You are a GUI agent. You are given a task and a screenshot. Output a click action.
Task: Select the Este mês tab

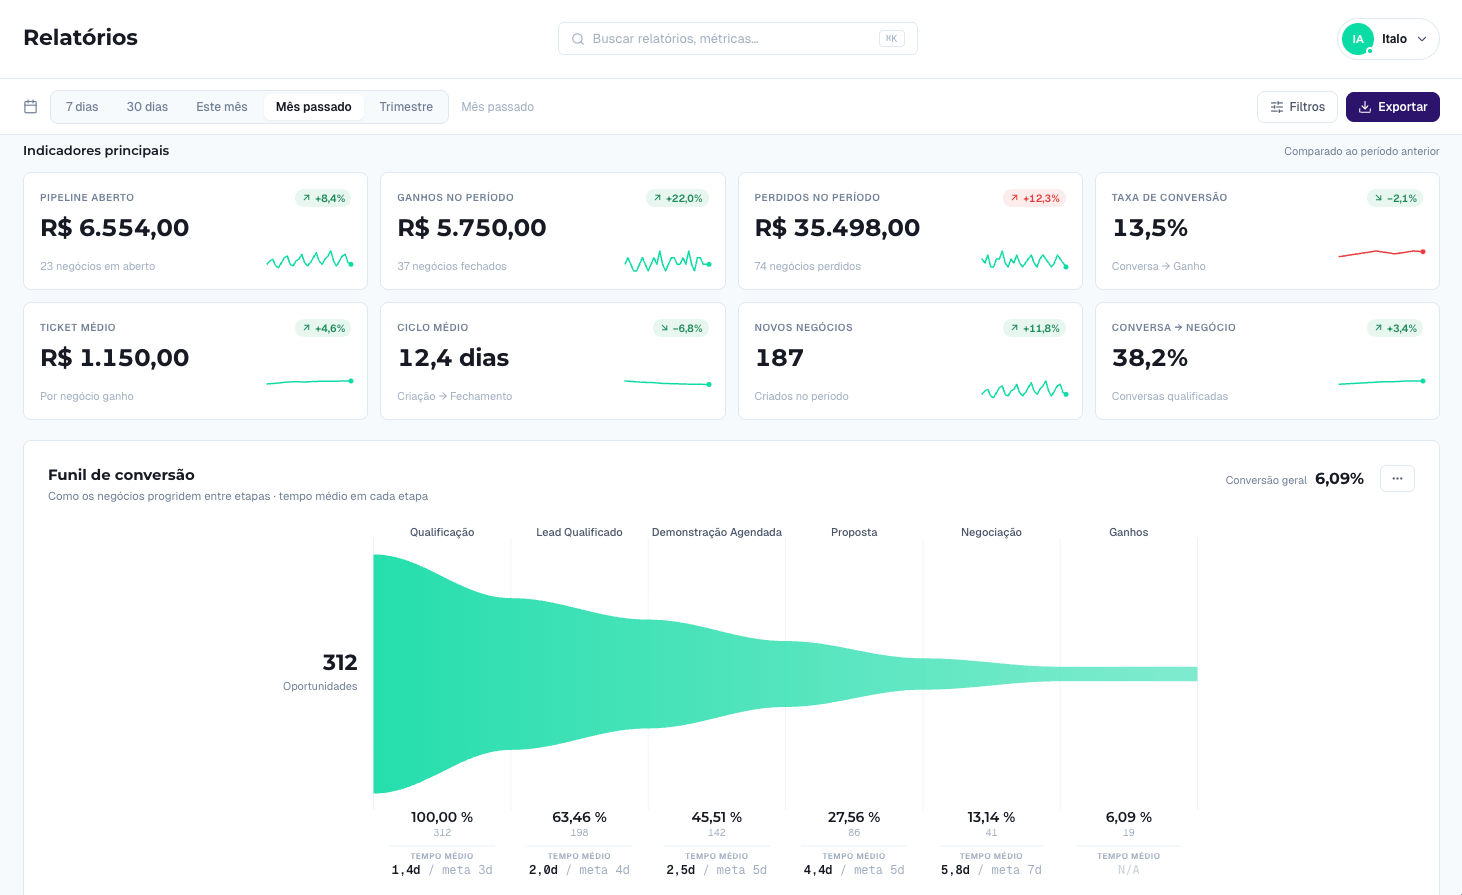point(222,107)
